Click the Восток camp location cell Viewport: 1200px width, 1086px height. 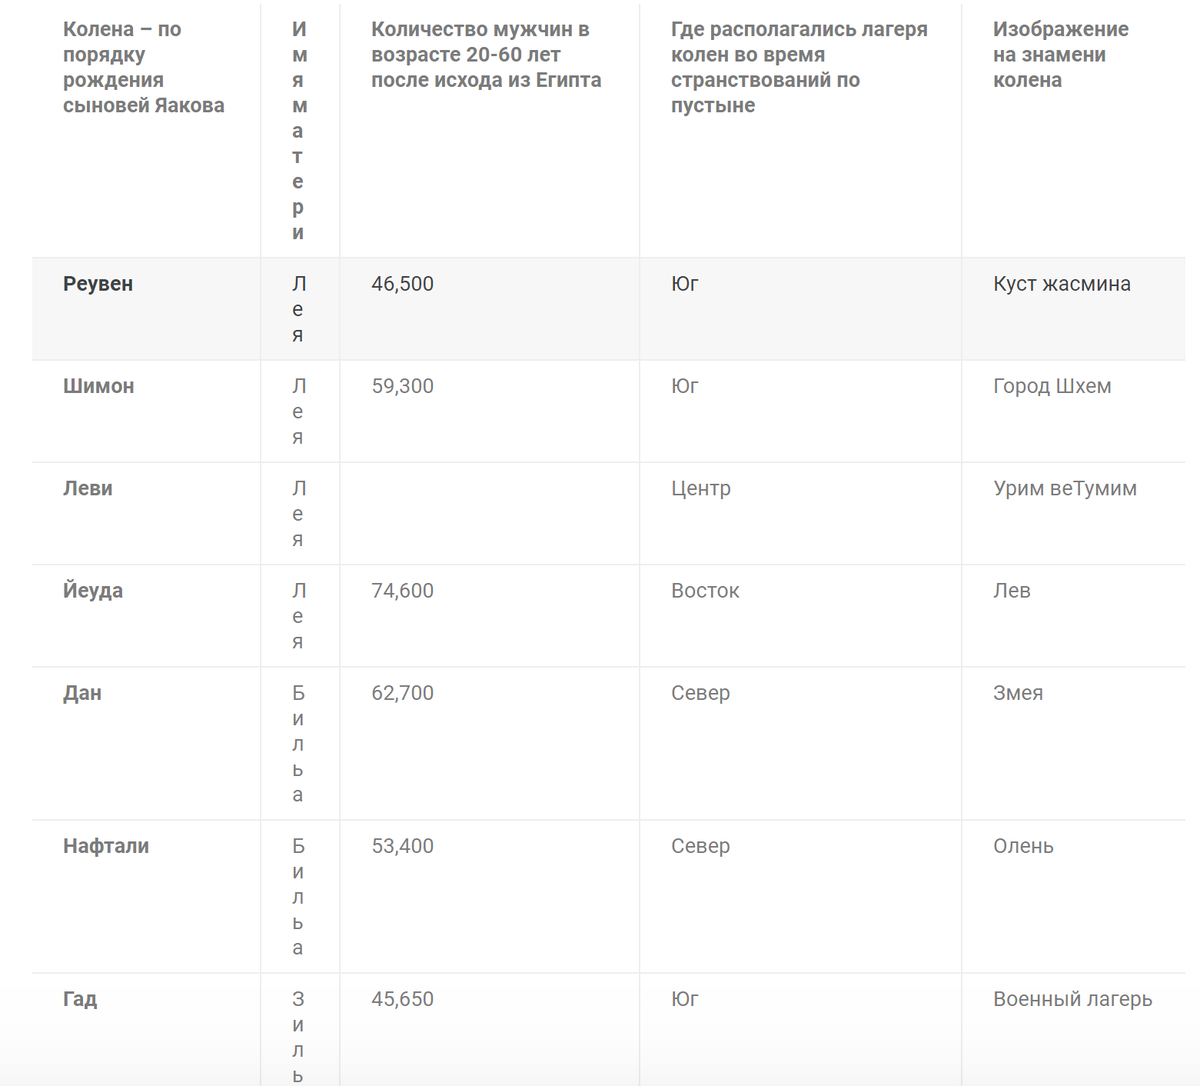pos(705,591)
